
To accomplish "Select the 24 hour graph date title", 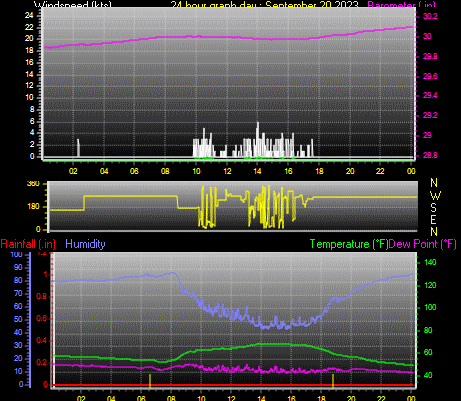I will (x=265, y=4).
